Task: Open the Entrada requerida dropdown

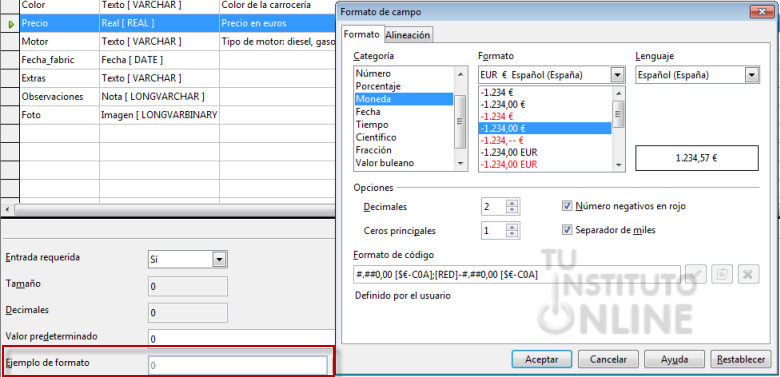Action: 219,259
